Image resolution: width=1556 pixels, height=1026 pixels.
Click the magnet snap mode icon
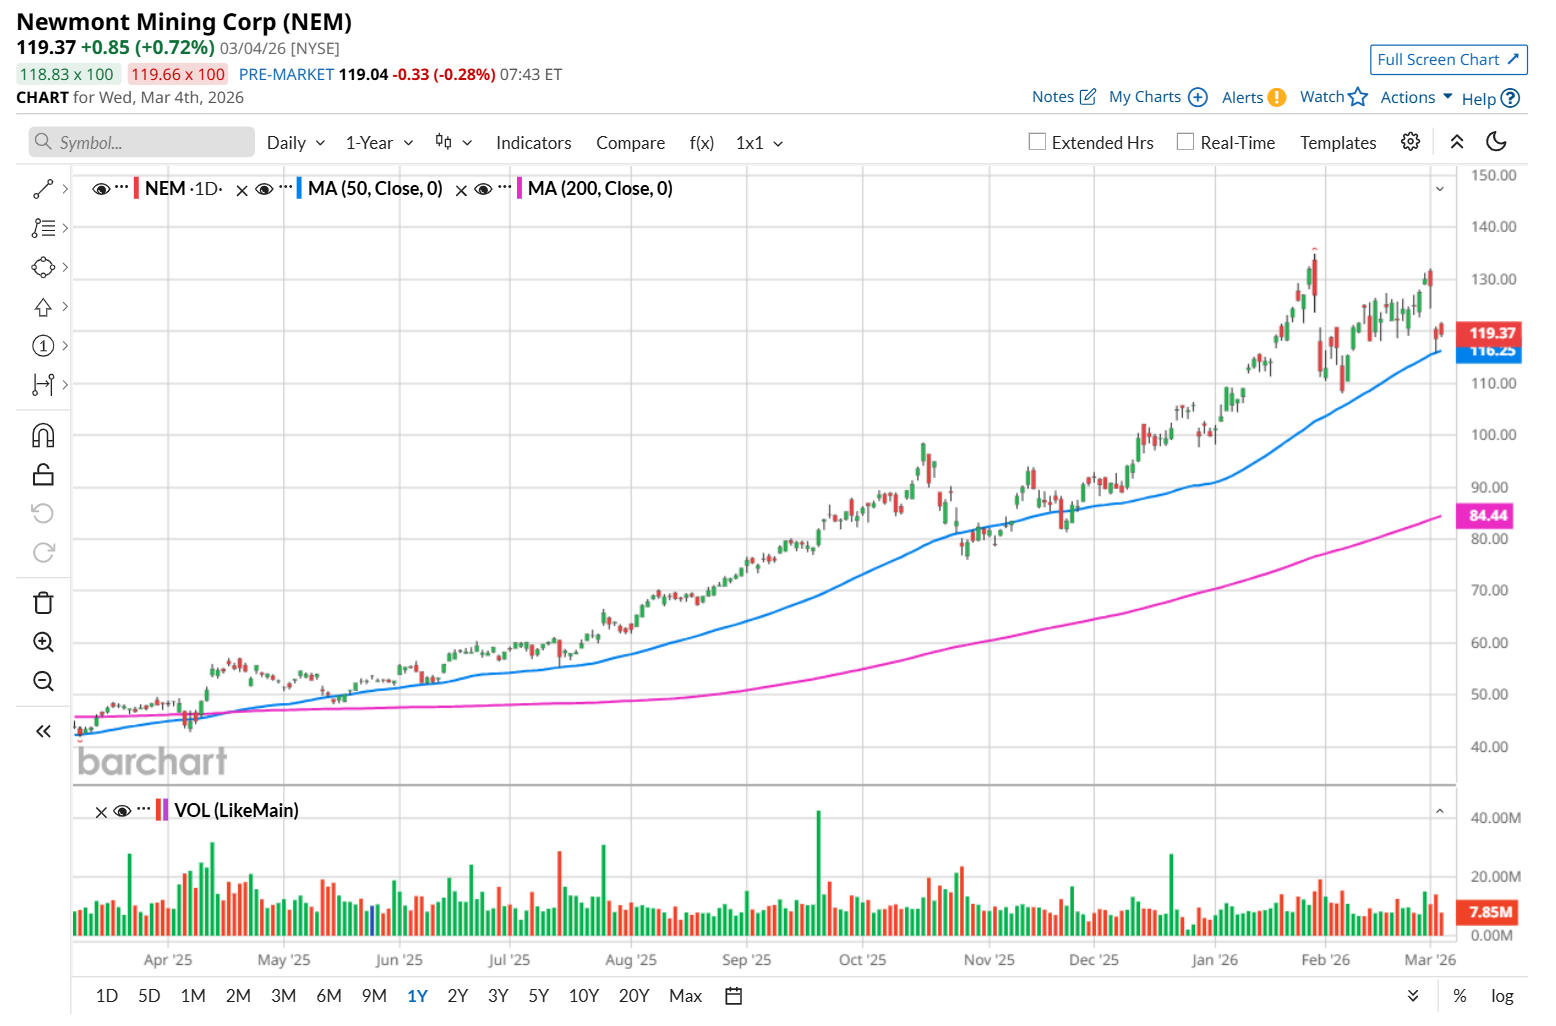(43, 436)
